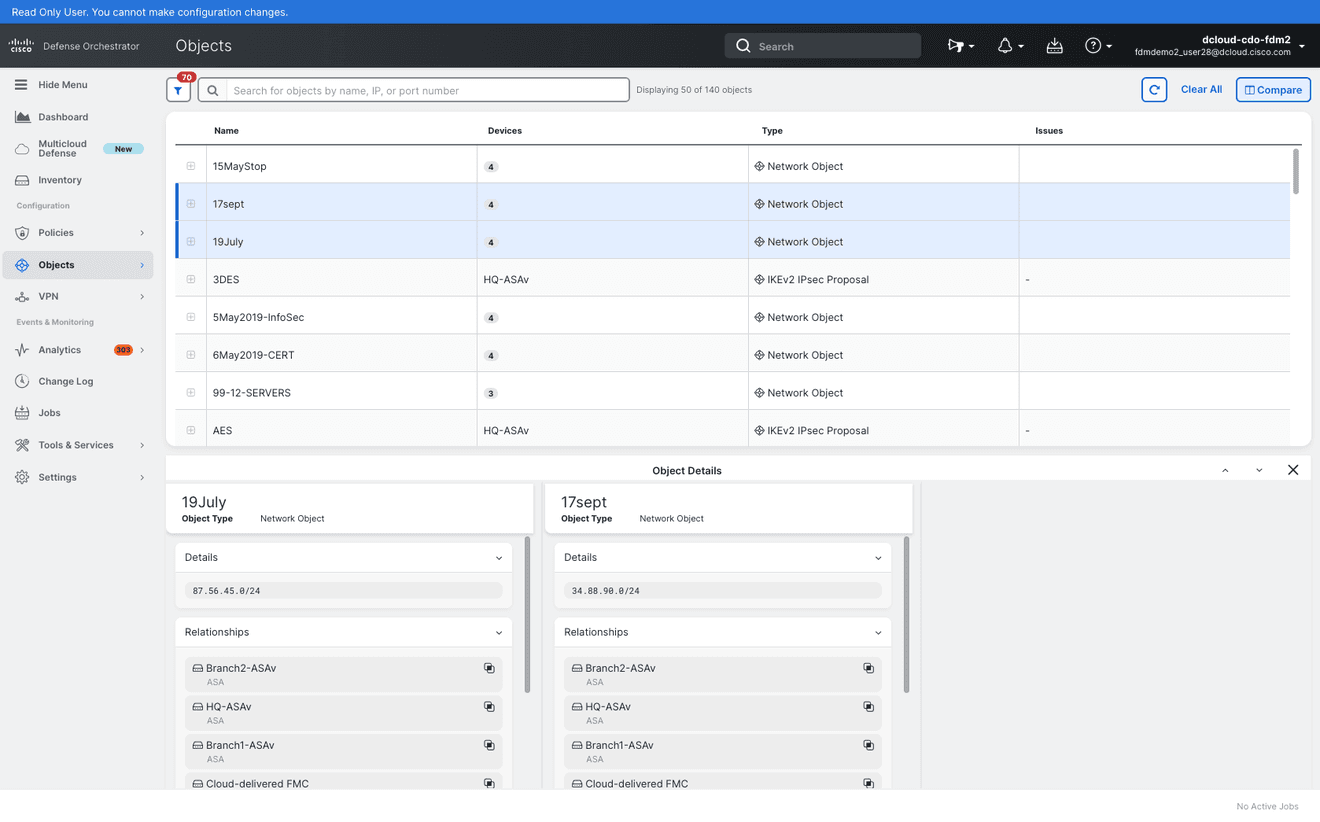Open the objects filter button
The image size is (1320, 822).
click(178, 90)
